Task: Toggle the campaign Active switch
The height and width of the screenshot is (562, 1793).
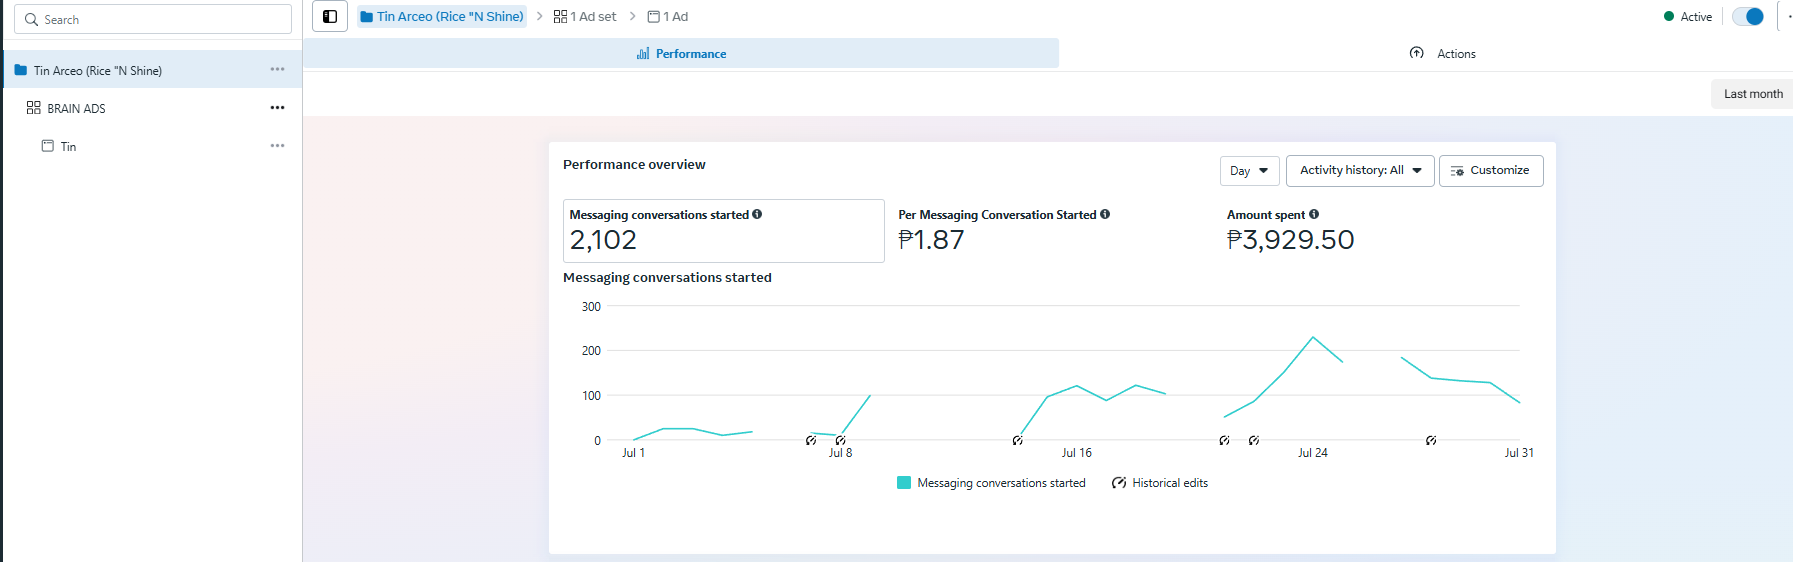Action: point(1747,17)
